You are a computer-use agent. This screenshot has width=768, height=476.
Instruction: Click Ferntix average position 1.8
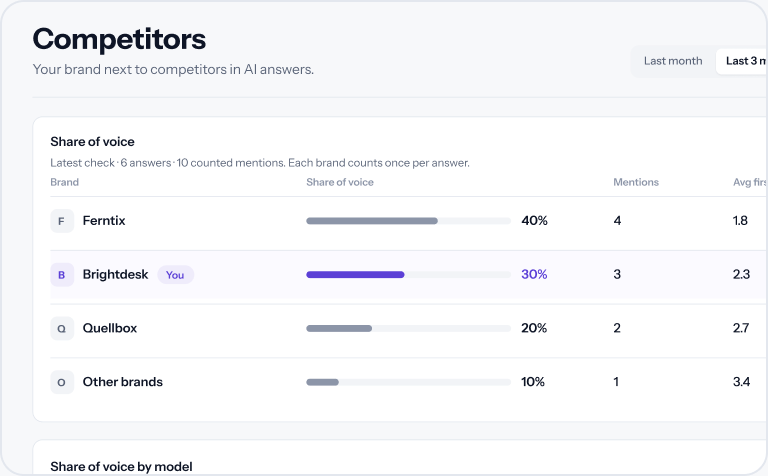(x=740, y=220)
